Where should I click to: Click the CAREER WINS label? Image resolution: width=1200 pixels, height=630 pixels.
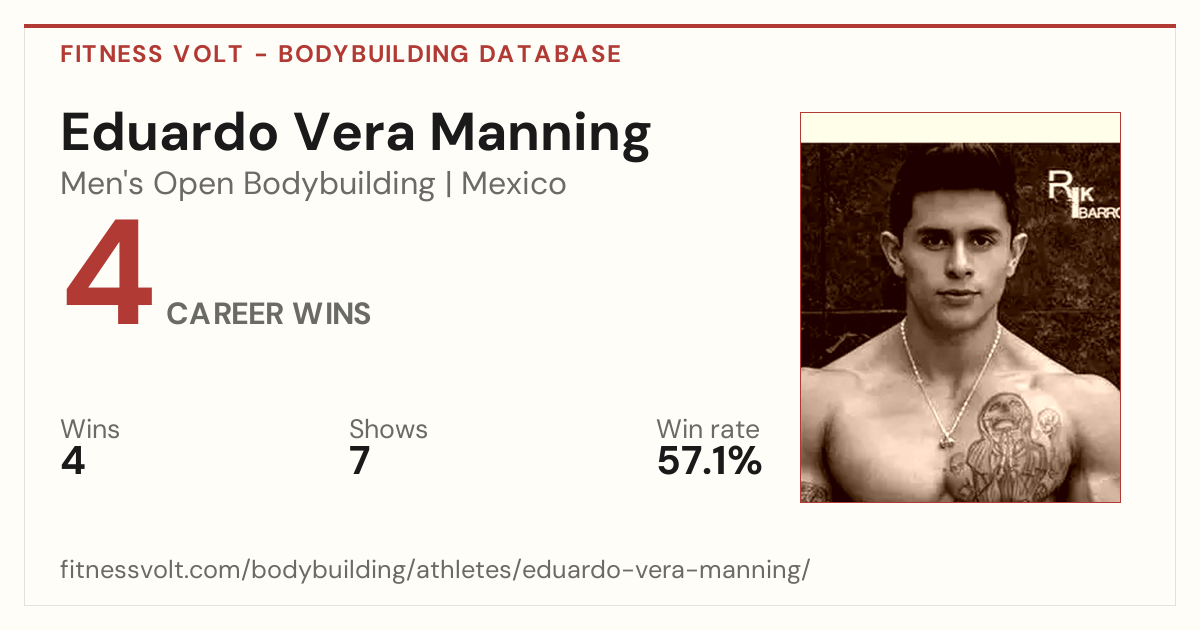tap(269, 314)
